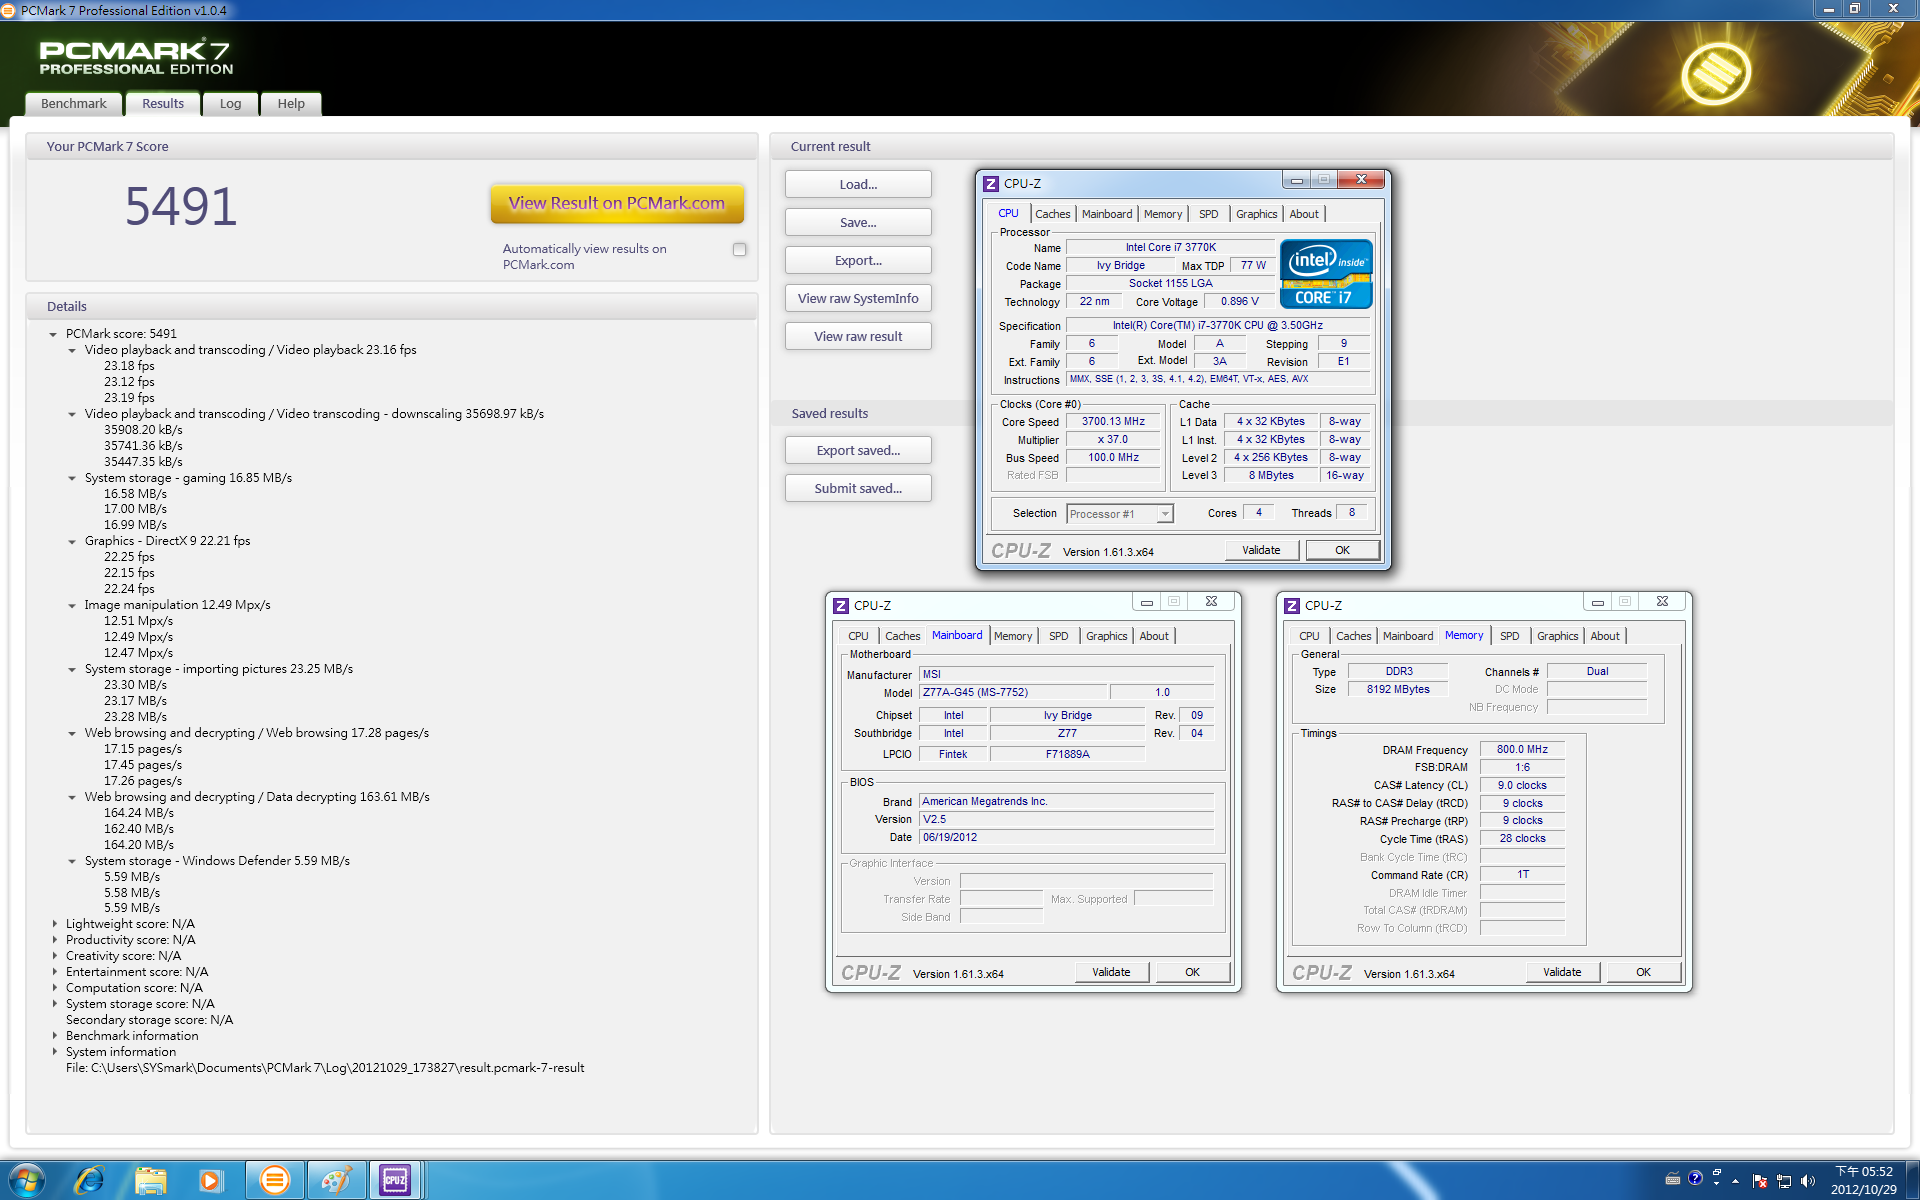Click the Export... button
1920x1200 pixels.
click(858, 260)
